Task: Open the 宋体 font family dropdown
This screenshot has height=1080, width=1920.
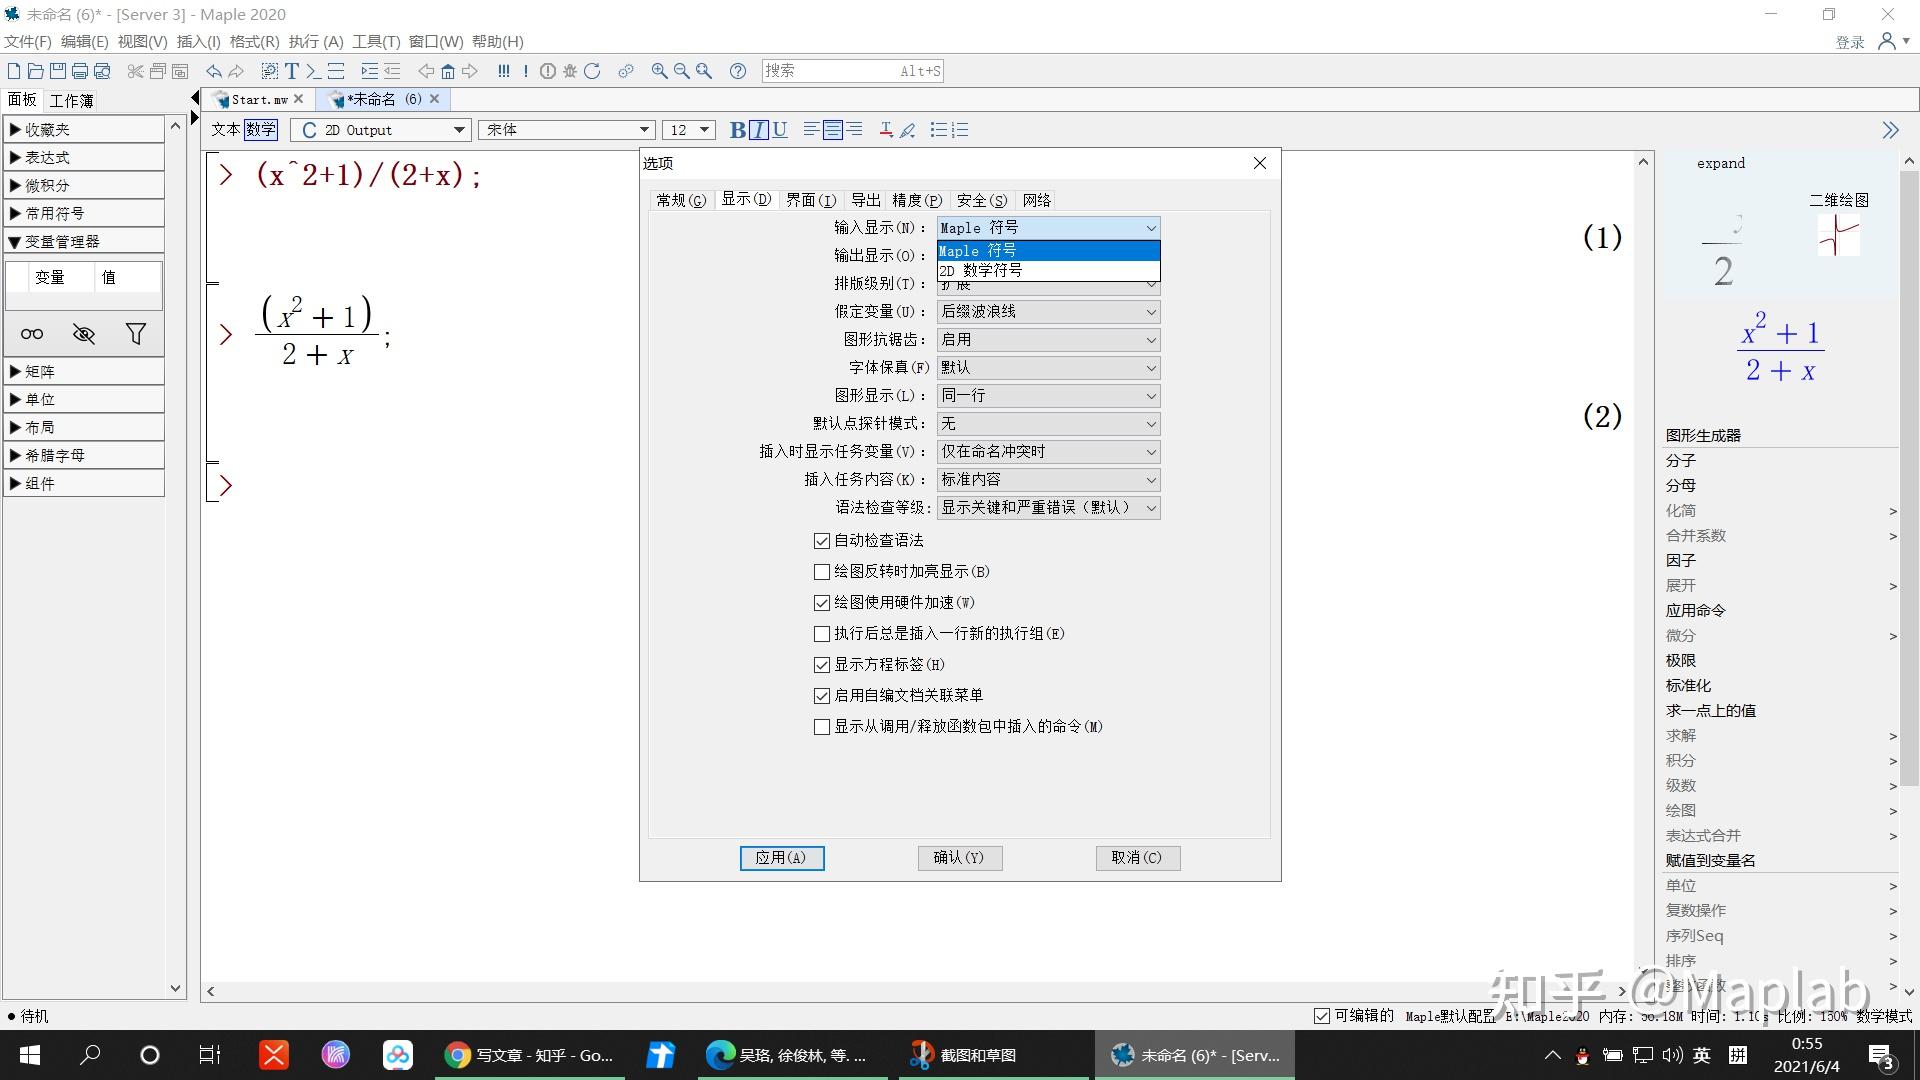Action: 565,129
